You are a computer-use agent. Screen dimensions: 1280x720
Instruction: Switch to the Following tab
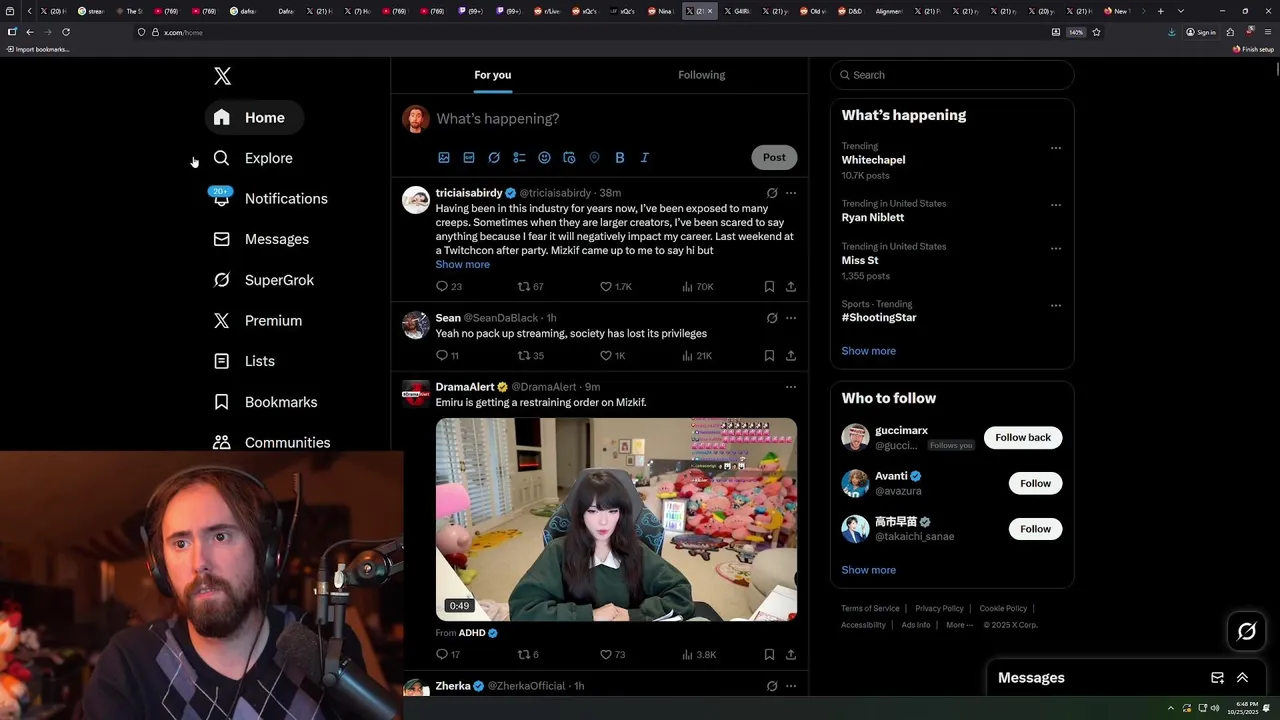[x=702, y=75]
